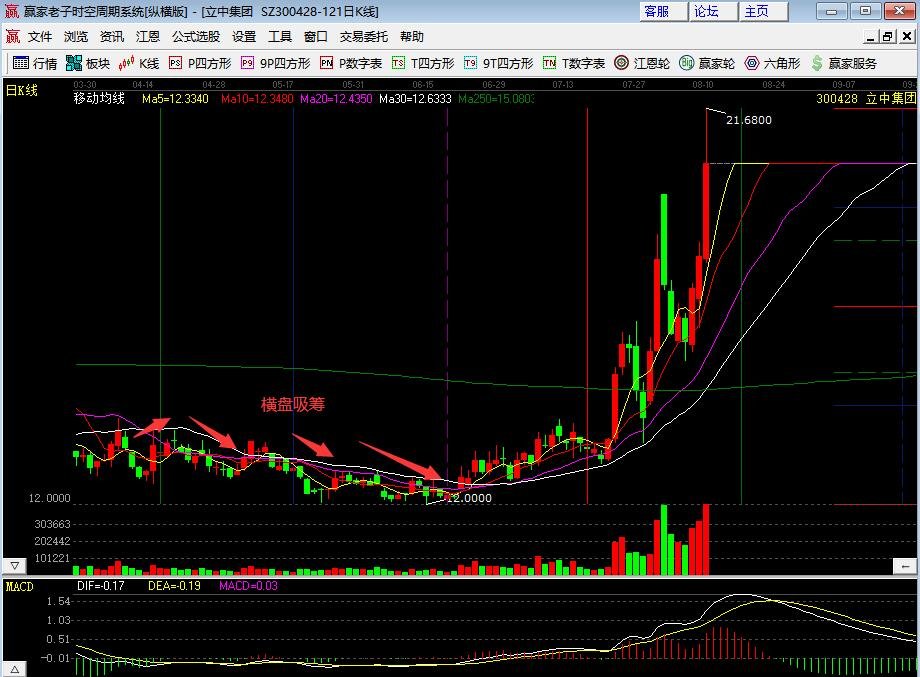Click the 日K线 period label
Image resolution: width=920 pixels, height=677 pixels.
(22, 91)
